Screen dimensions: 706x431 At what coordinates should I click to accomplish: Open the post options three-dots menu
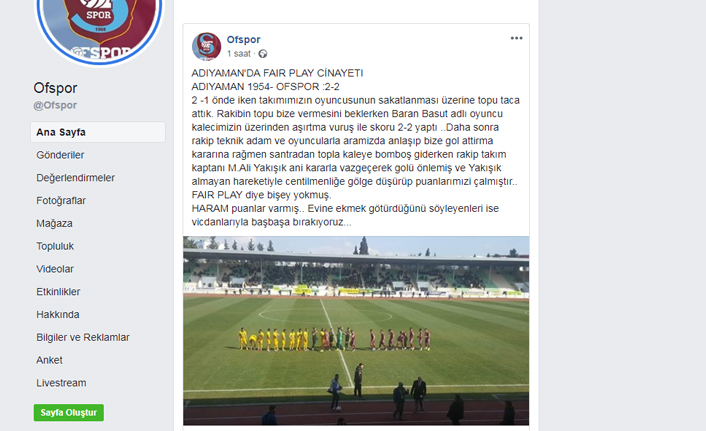(x=516, y=38)
